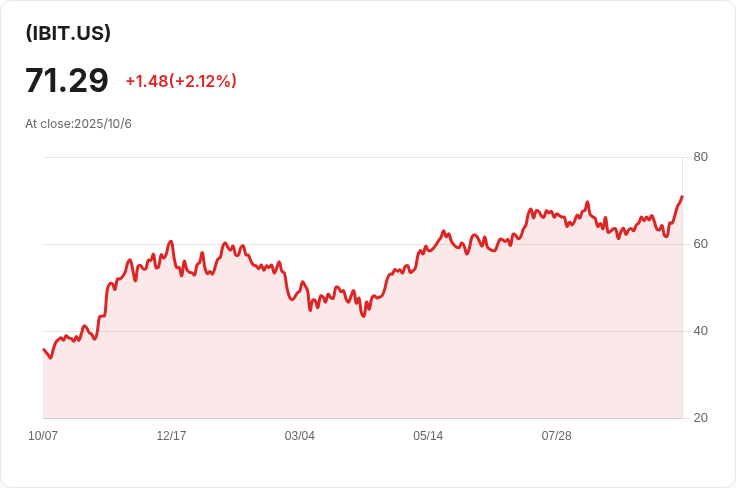Click the 60 value on the price axis

(700, 244)
